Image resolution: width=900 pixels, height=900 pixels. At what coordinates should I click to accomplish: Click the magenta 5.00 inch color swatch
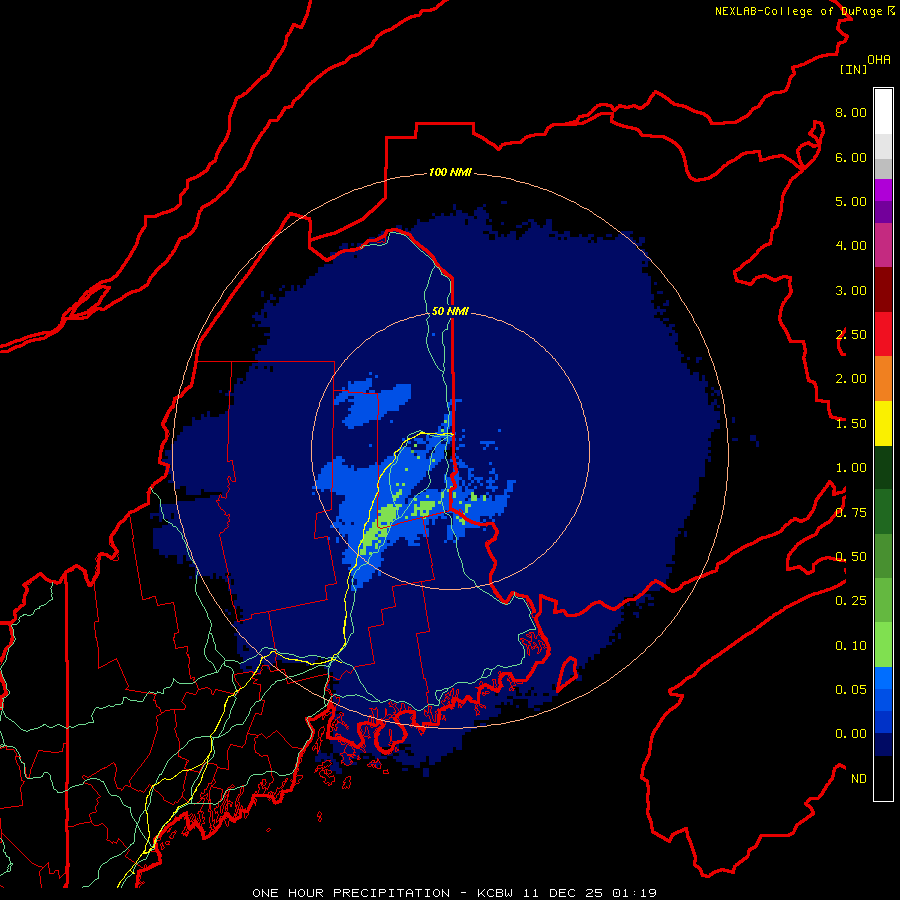[883, 190]
